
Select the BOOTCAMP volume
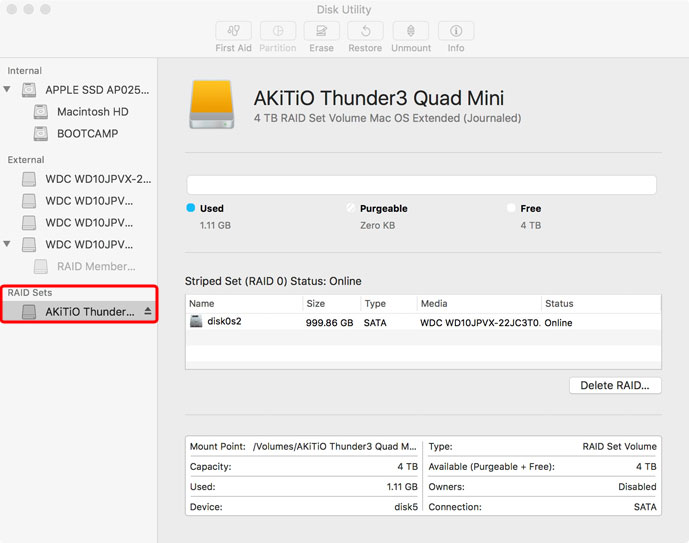87,134
